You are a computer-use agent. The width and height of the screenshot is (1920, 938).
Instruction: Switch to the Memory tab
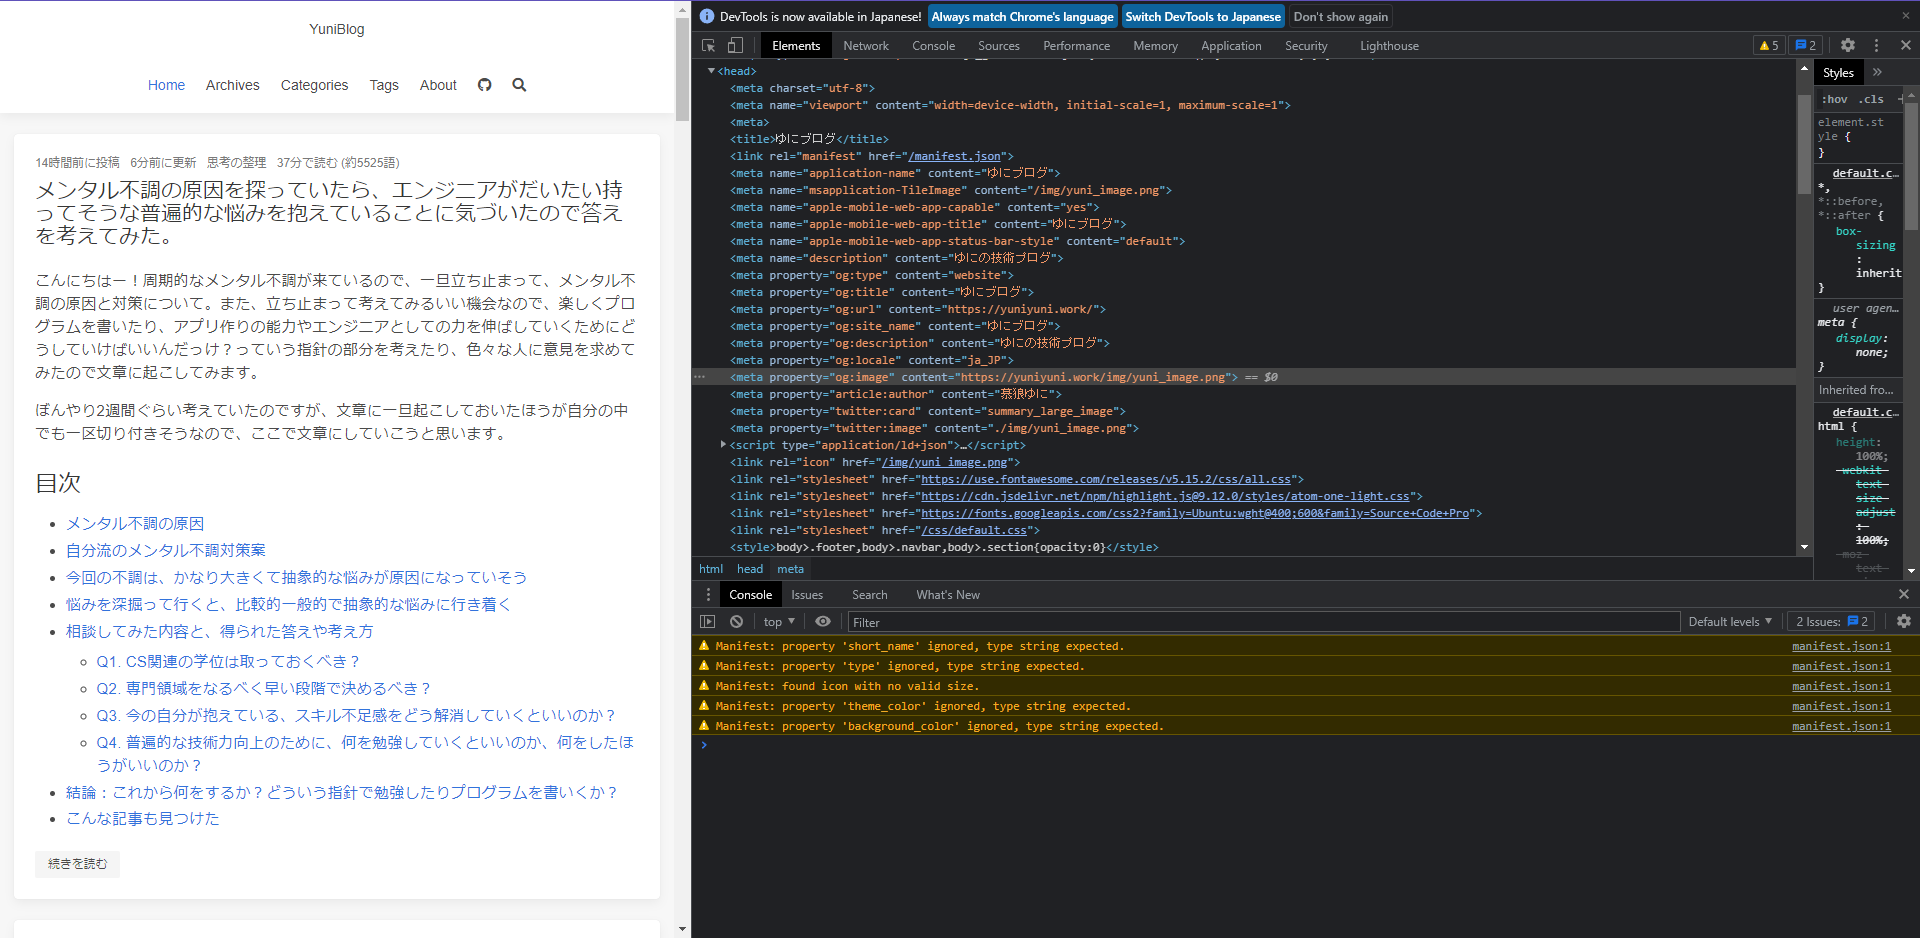pyautogui.click(x=1155, y=45)
